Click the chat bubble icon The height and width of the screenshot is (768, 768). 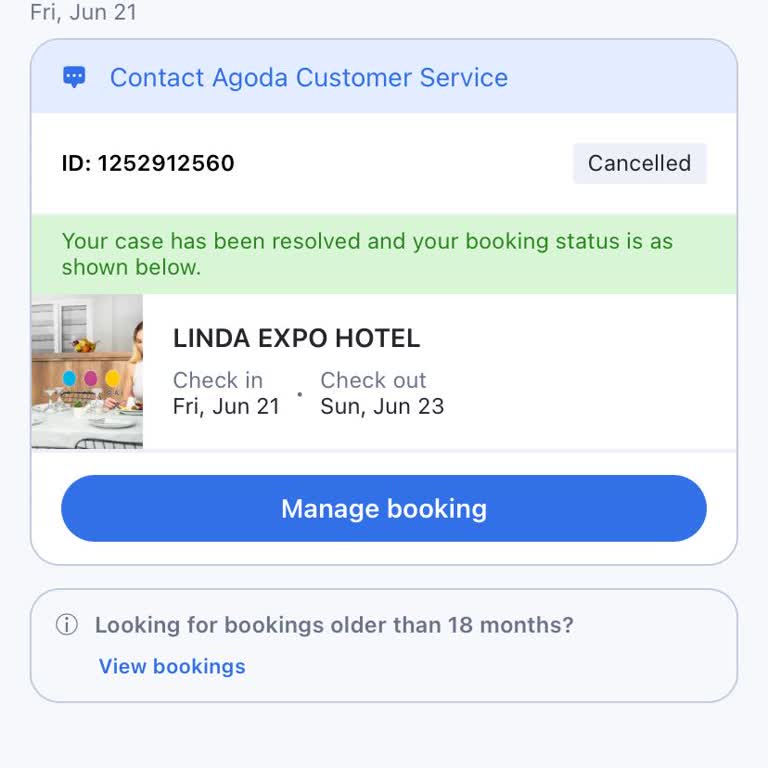click(74, 77)
